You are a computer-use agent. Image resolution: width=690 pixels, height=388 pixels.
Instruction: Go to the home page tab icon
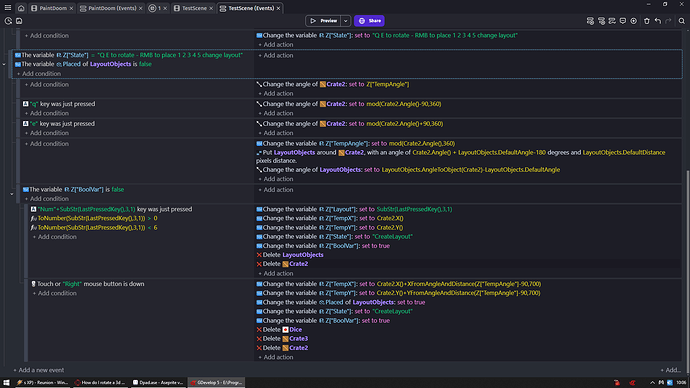tap(21, 8)
